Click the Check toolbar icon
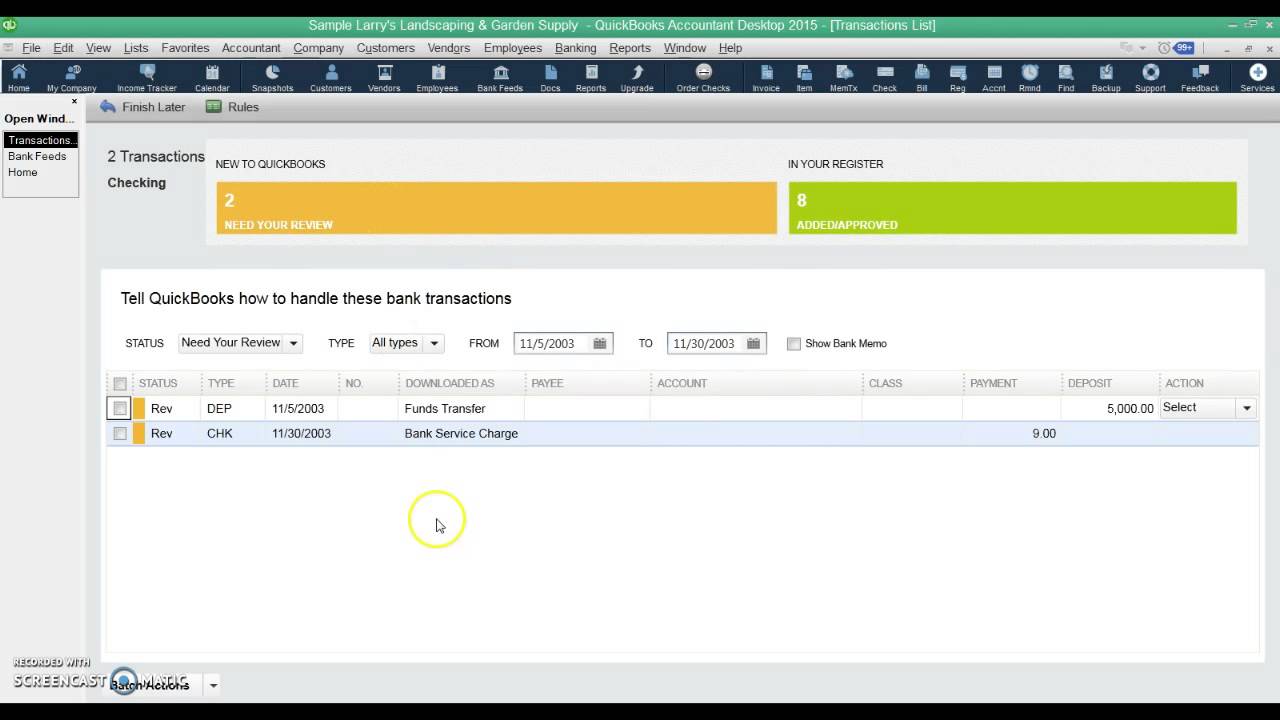The width and height of the screenshot is (1280, 720). (884, 78)
